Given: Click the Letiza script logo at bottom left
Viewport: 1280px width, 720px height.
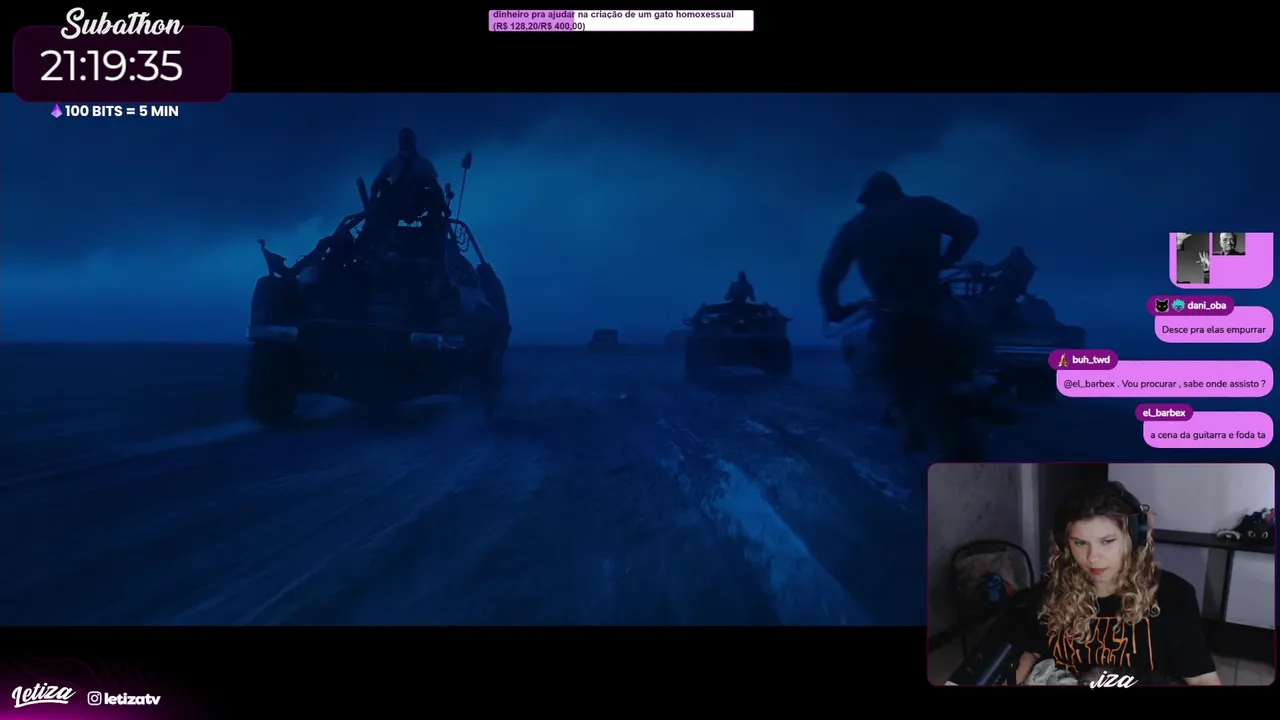Looking at the screenshot, I should [43, 694].
